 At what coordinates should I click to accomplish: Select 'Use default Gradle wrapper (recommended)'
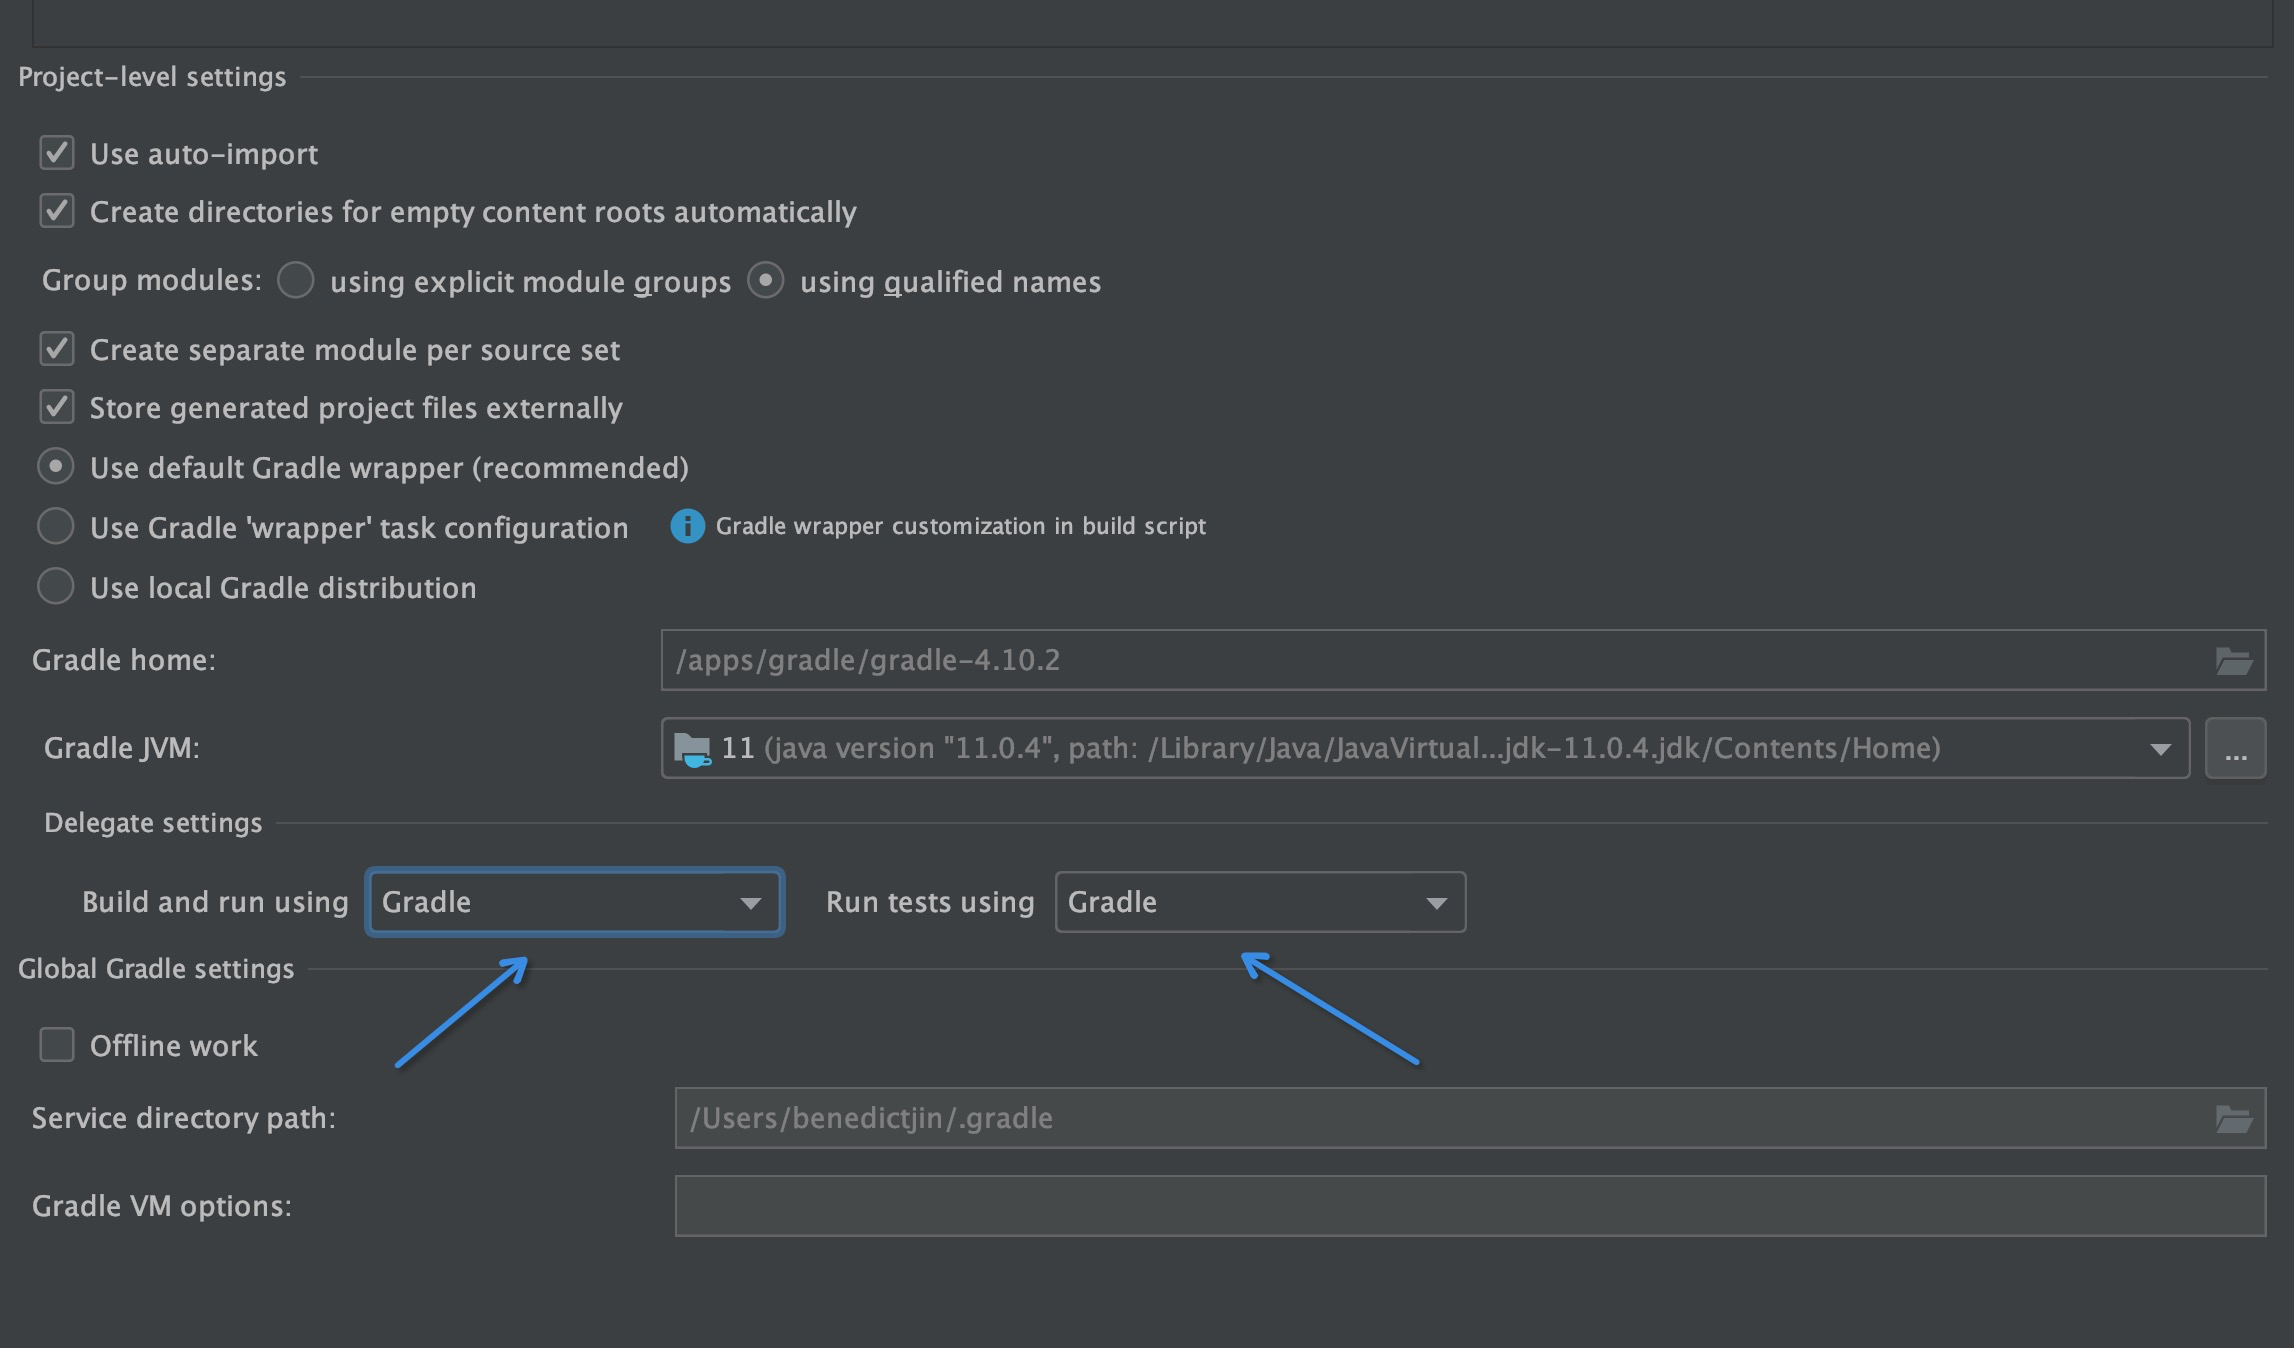pos(55,466)
